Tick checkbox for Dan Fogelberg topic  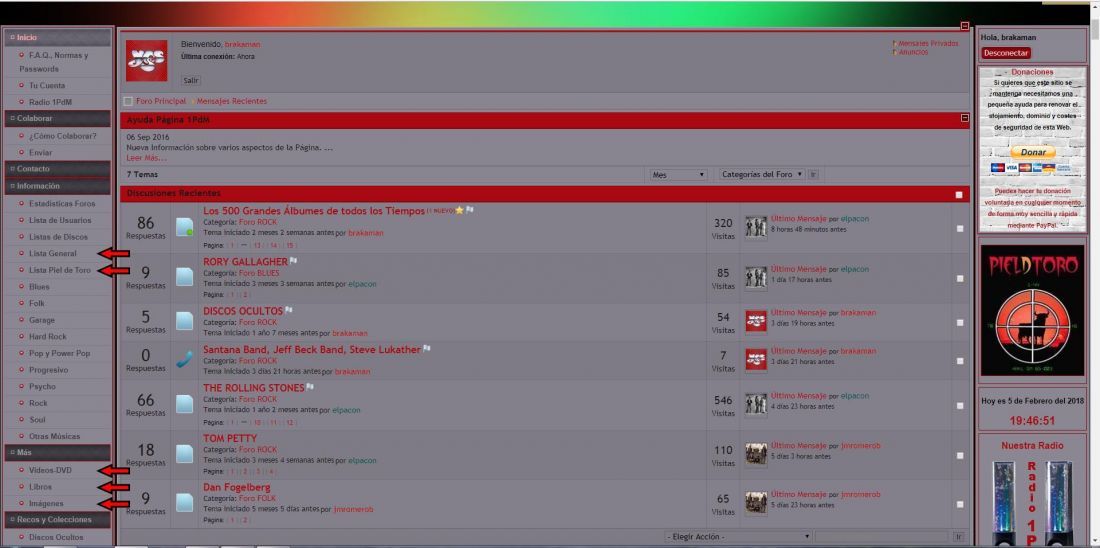point(960,504)
